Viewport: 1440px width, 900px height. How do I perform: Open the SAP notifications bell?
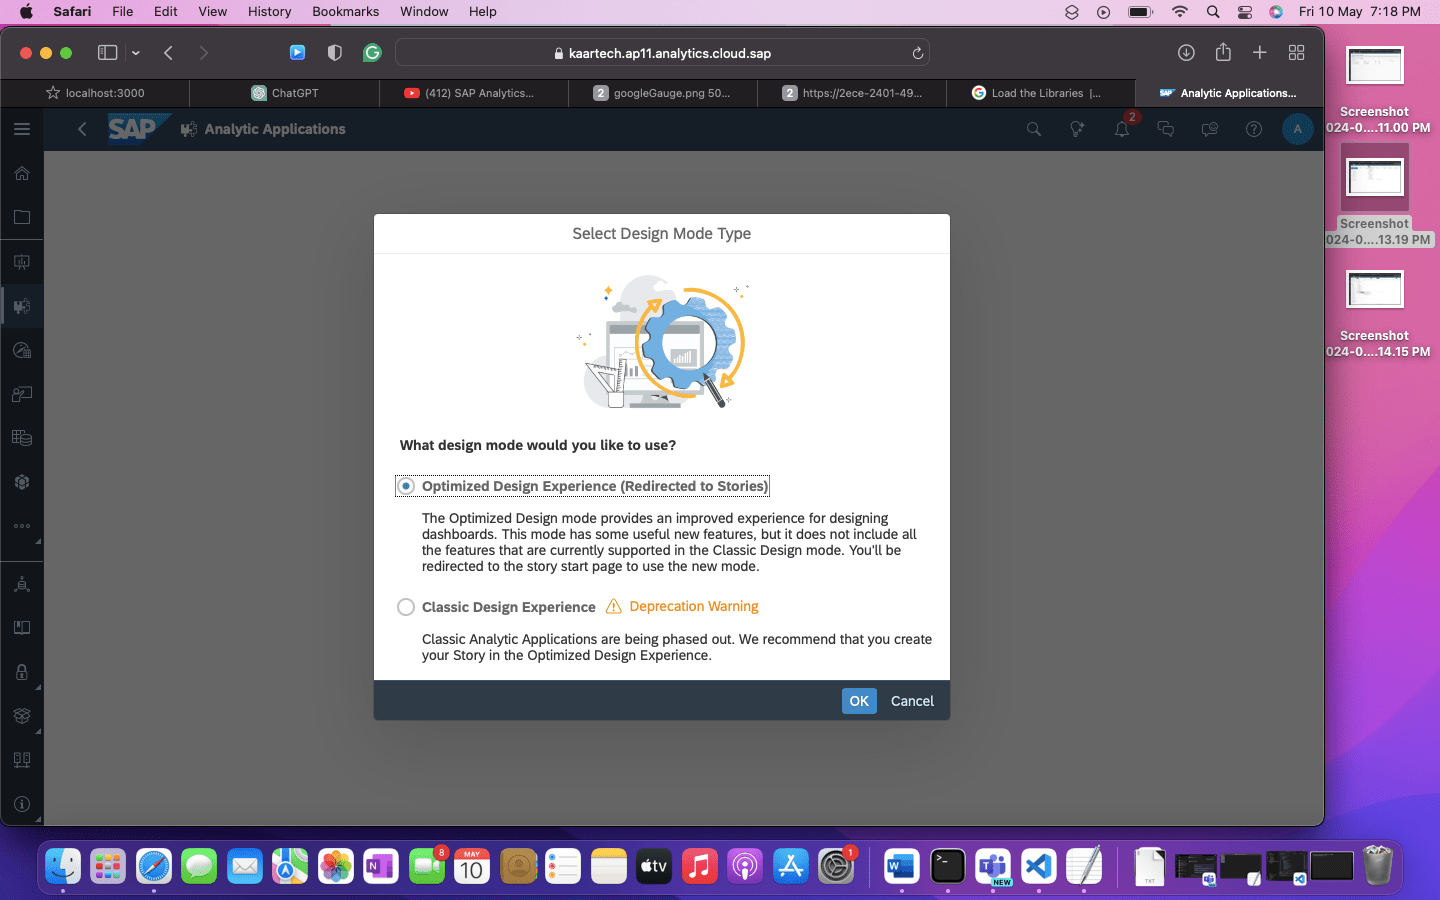coord(1122,129)
